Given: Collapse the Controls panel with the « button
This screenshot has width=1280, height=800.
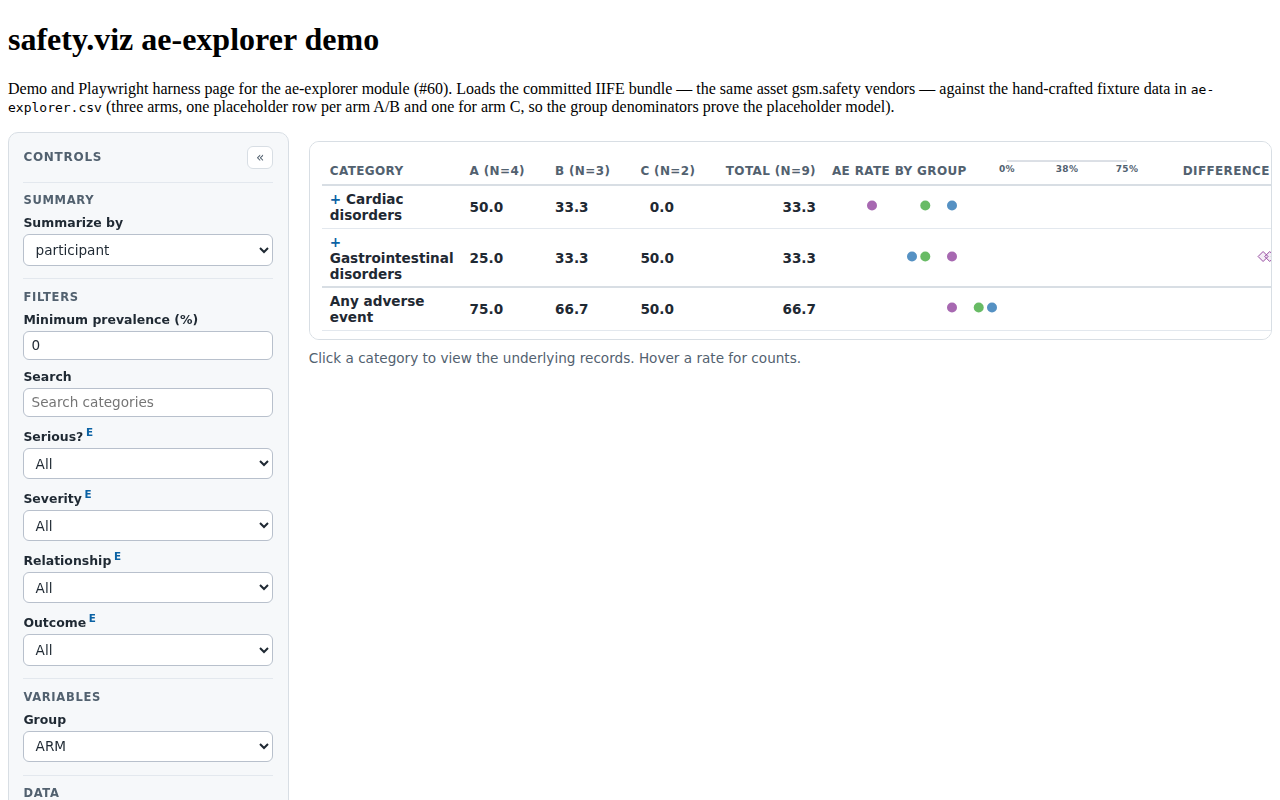Looking at the screenshot, I should pyautogui.click(x=260, y=157).
